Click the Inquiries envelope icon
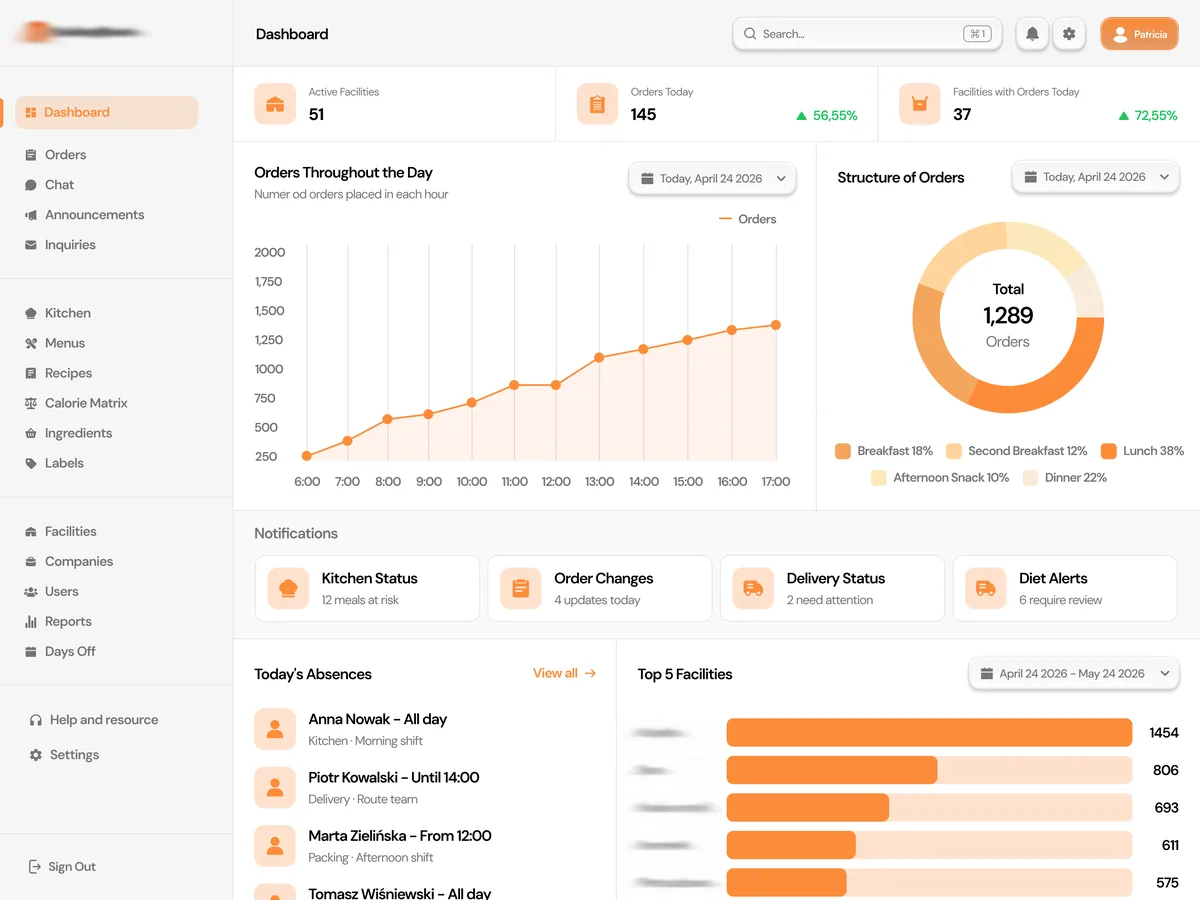The width and height of the screenshot is (1200, 900). tap(31, 245)
